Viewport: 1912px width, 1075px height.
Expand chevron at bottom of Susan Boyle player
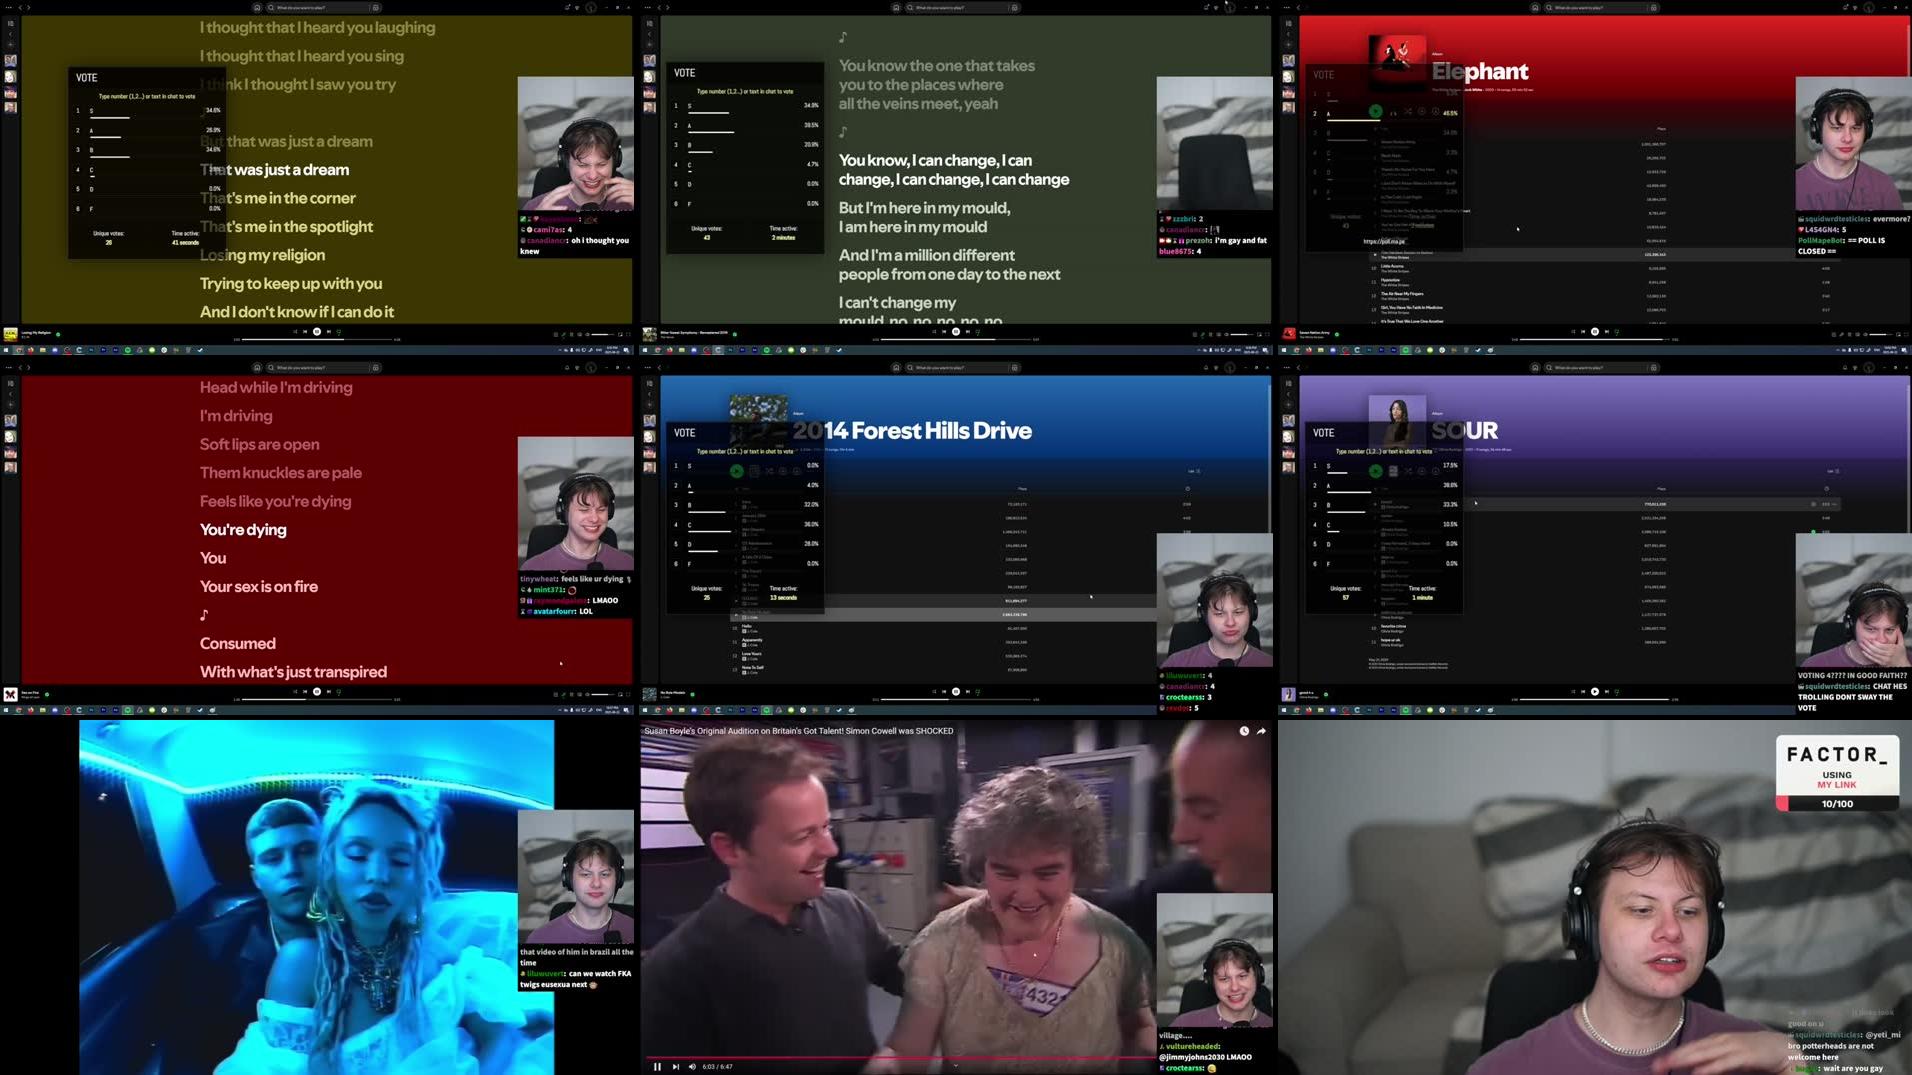coord(955,1066)
